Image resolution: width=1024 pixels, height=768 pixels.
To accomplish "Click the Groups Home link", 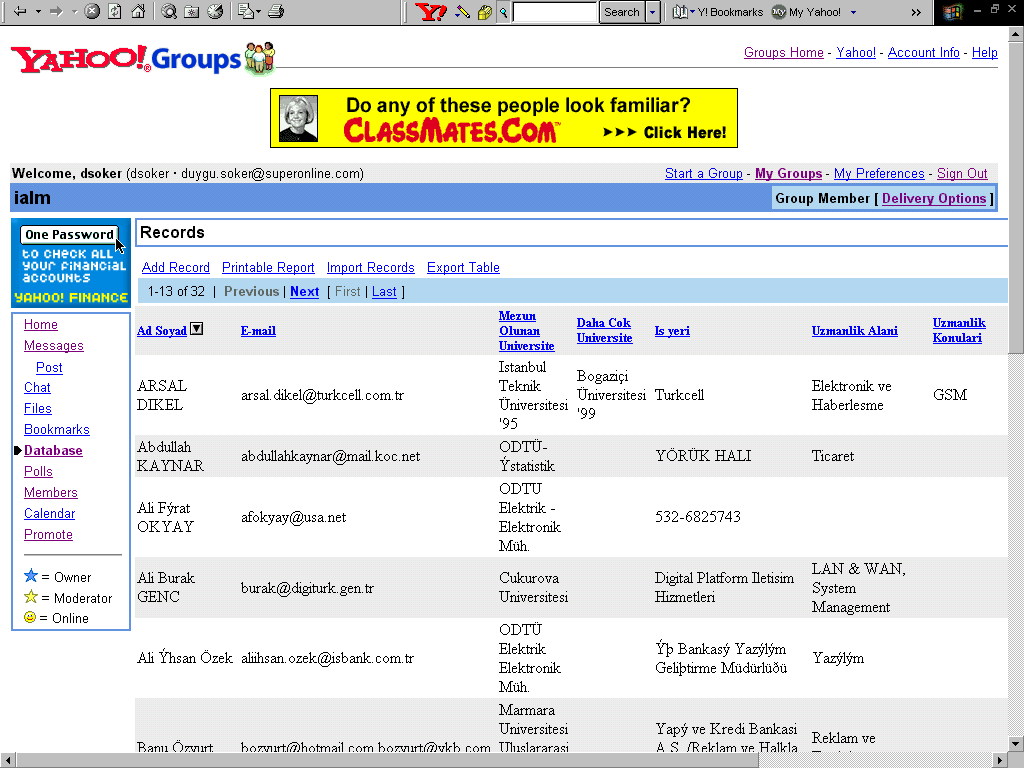I will coord(784,52).
